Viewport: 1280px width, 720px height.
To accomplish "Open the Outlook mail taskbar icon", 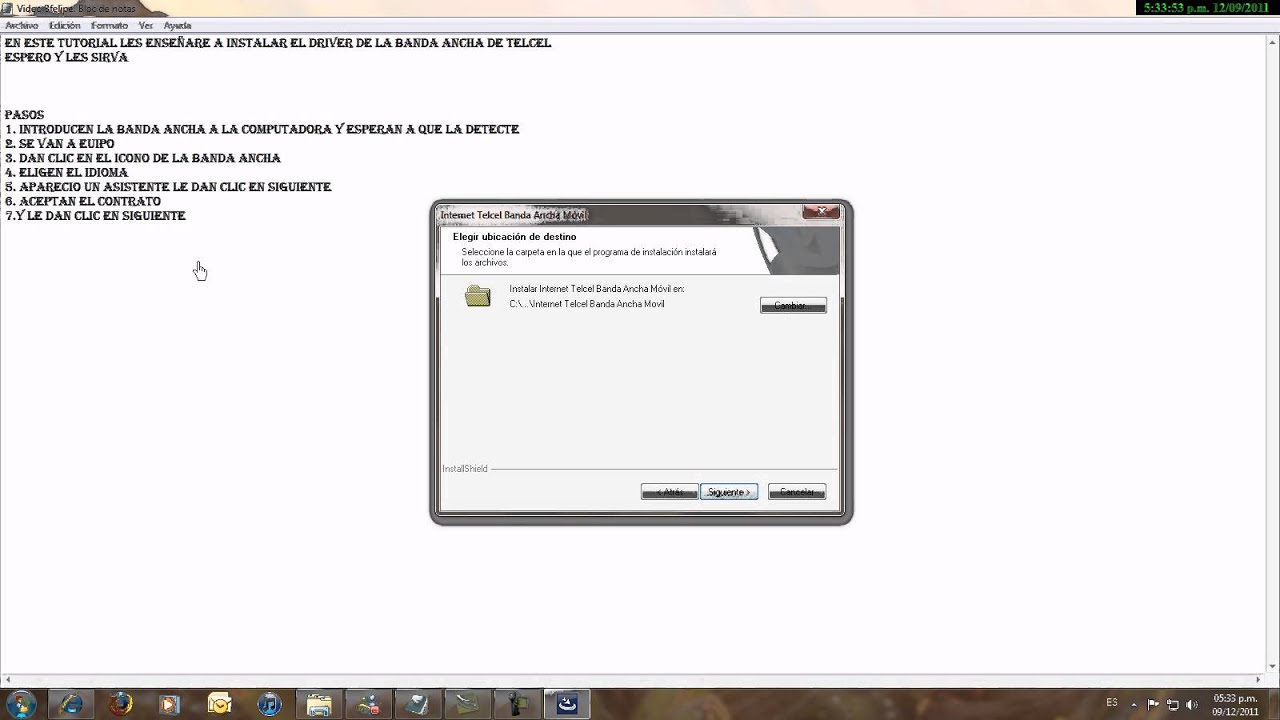I will [219, 704].
